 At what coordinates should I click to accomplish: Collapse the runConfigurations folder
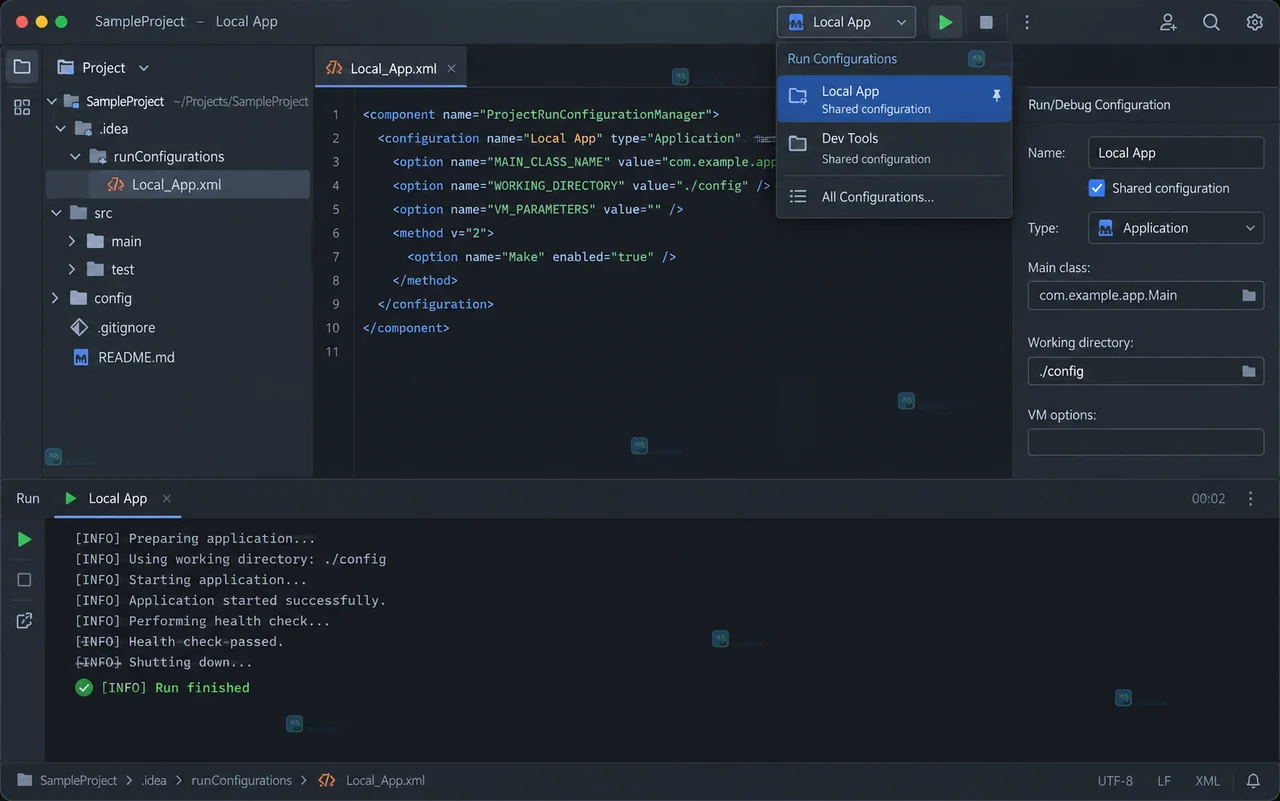tap(76, 157)
